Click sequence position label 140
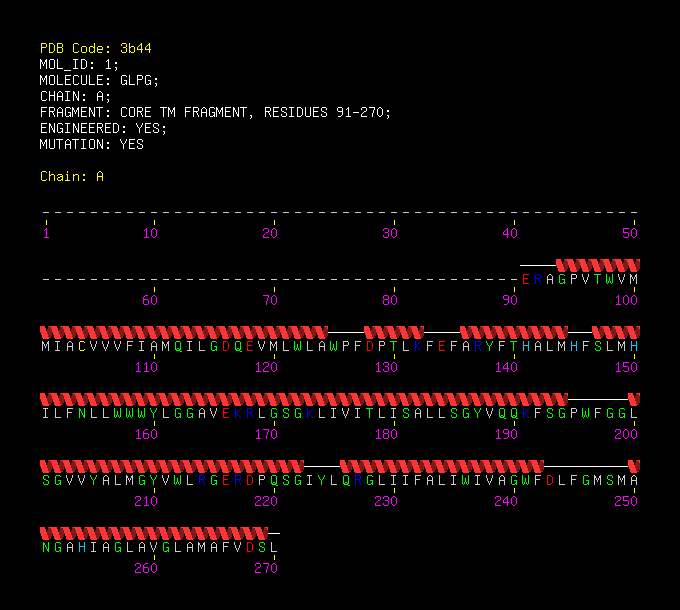The height and width of the screenshot is (610, 680). point(506,367)
